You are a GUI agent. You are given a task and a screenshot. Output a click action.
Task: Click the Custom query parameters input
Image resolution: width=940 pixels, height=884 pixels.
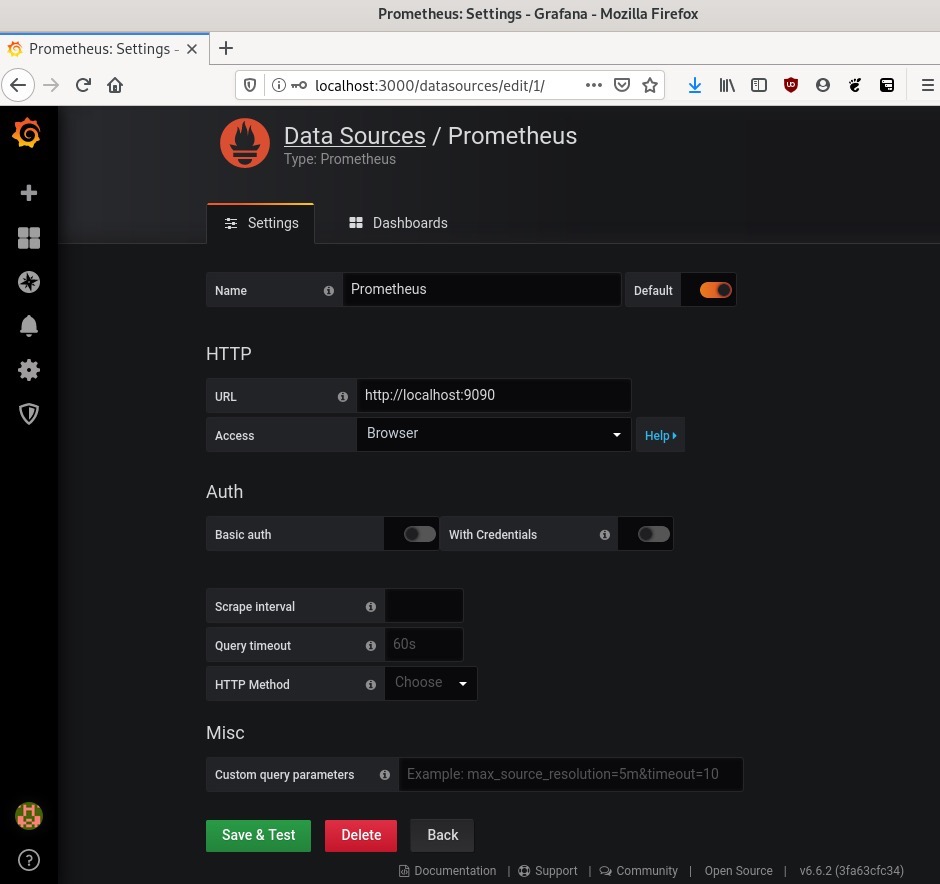point(571,774)
